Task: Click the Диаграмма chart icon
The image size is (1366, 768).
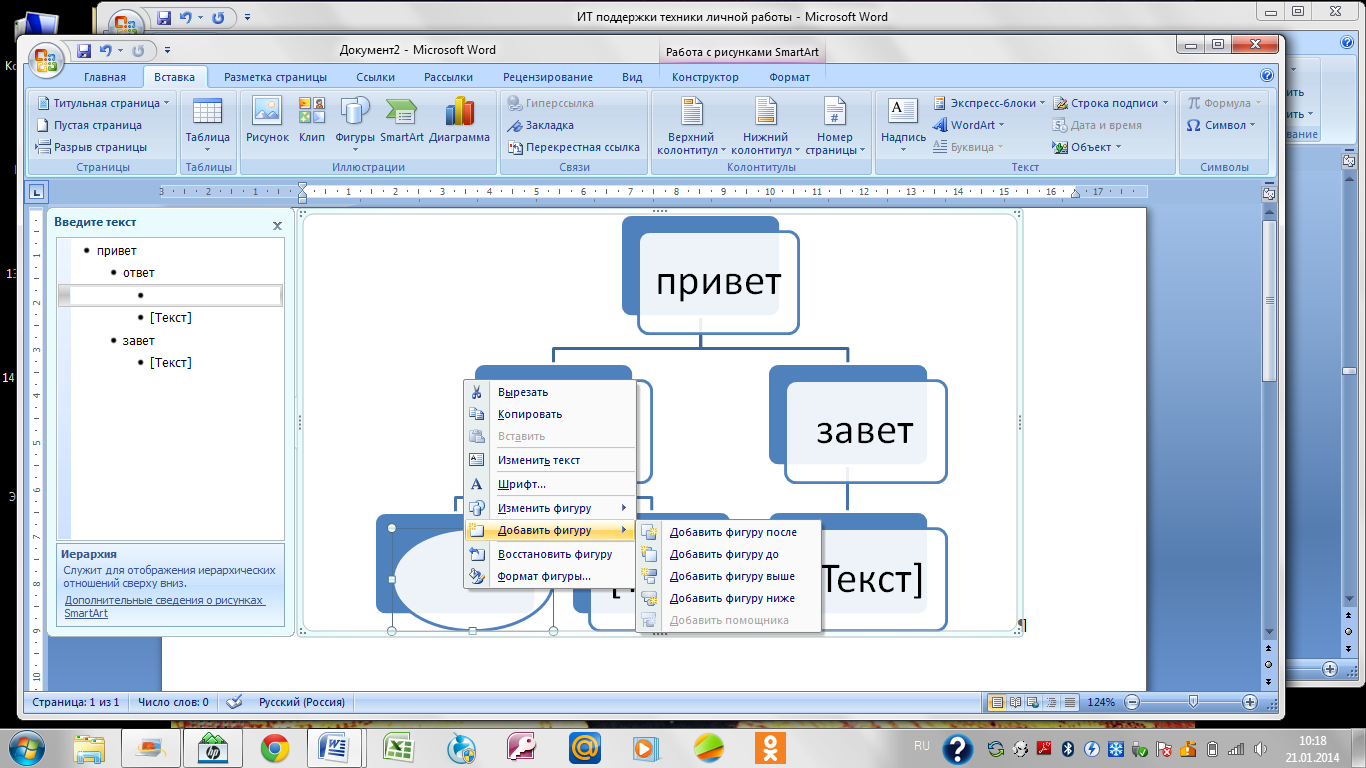Action: click(x=459, y=121)
